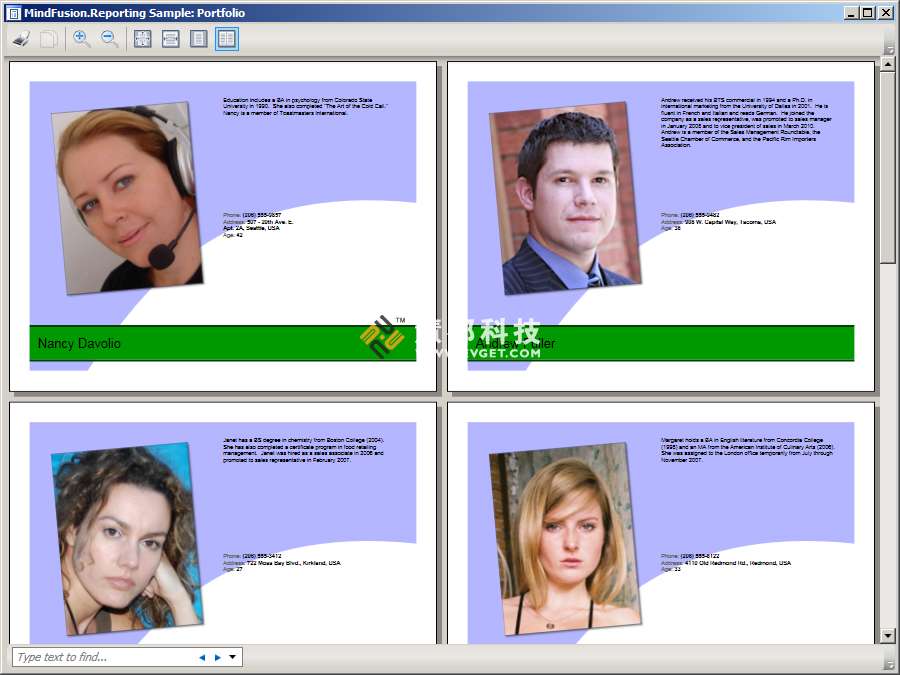Zoom in with the plus magnifier

click(x=82, y=39)
